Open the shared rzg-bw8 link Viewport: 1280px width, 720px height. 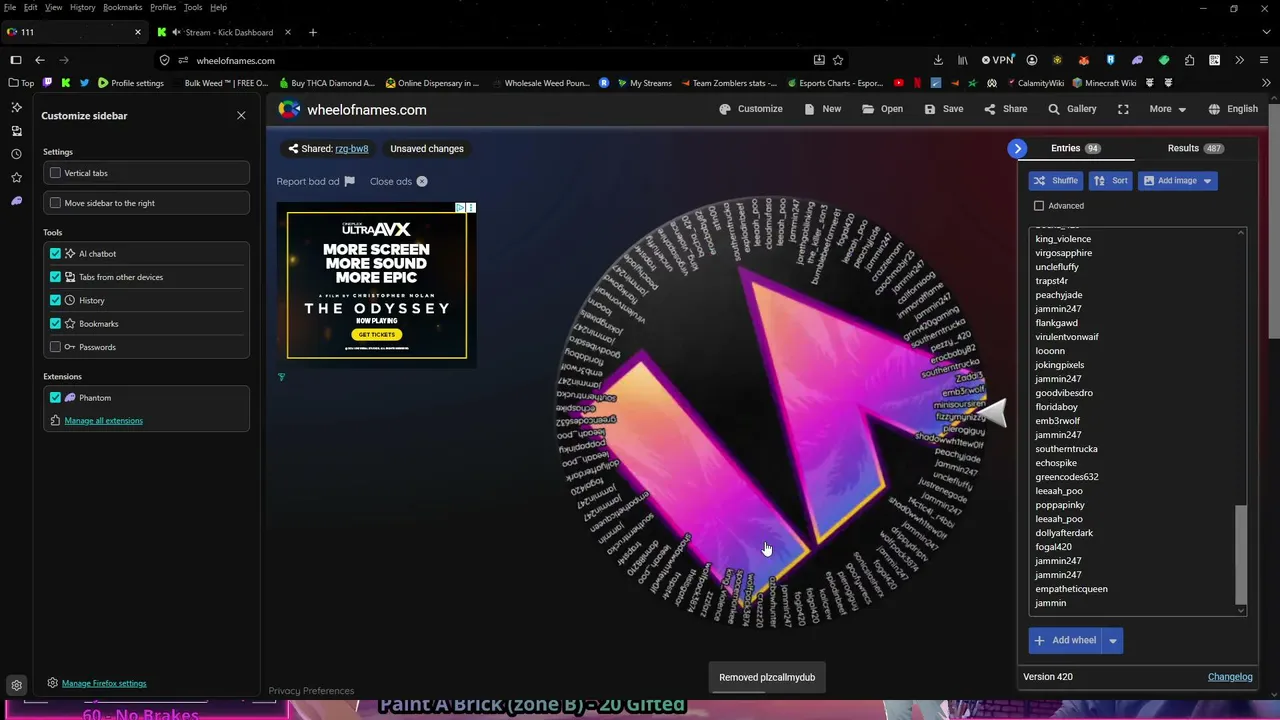(351, 149)
